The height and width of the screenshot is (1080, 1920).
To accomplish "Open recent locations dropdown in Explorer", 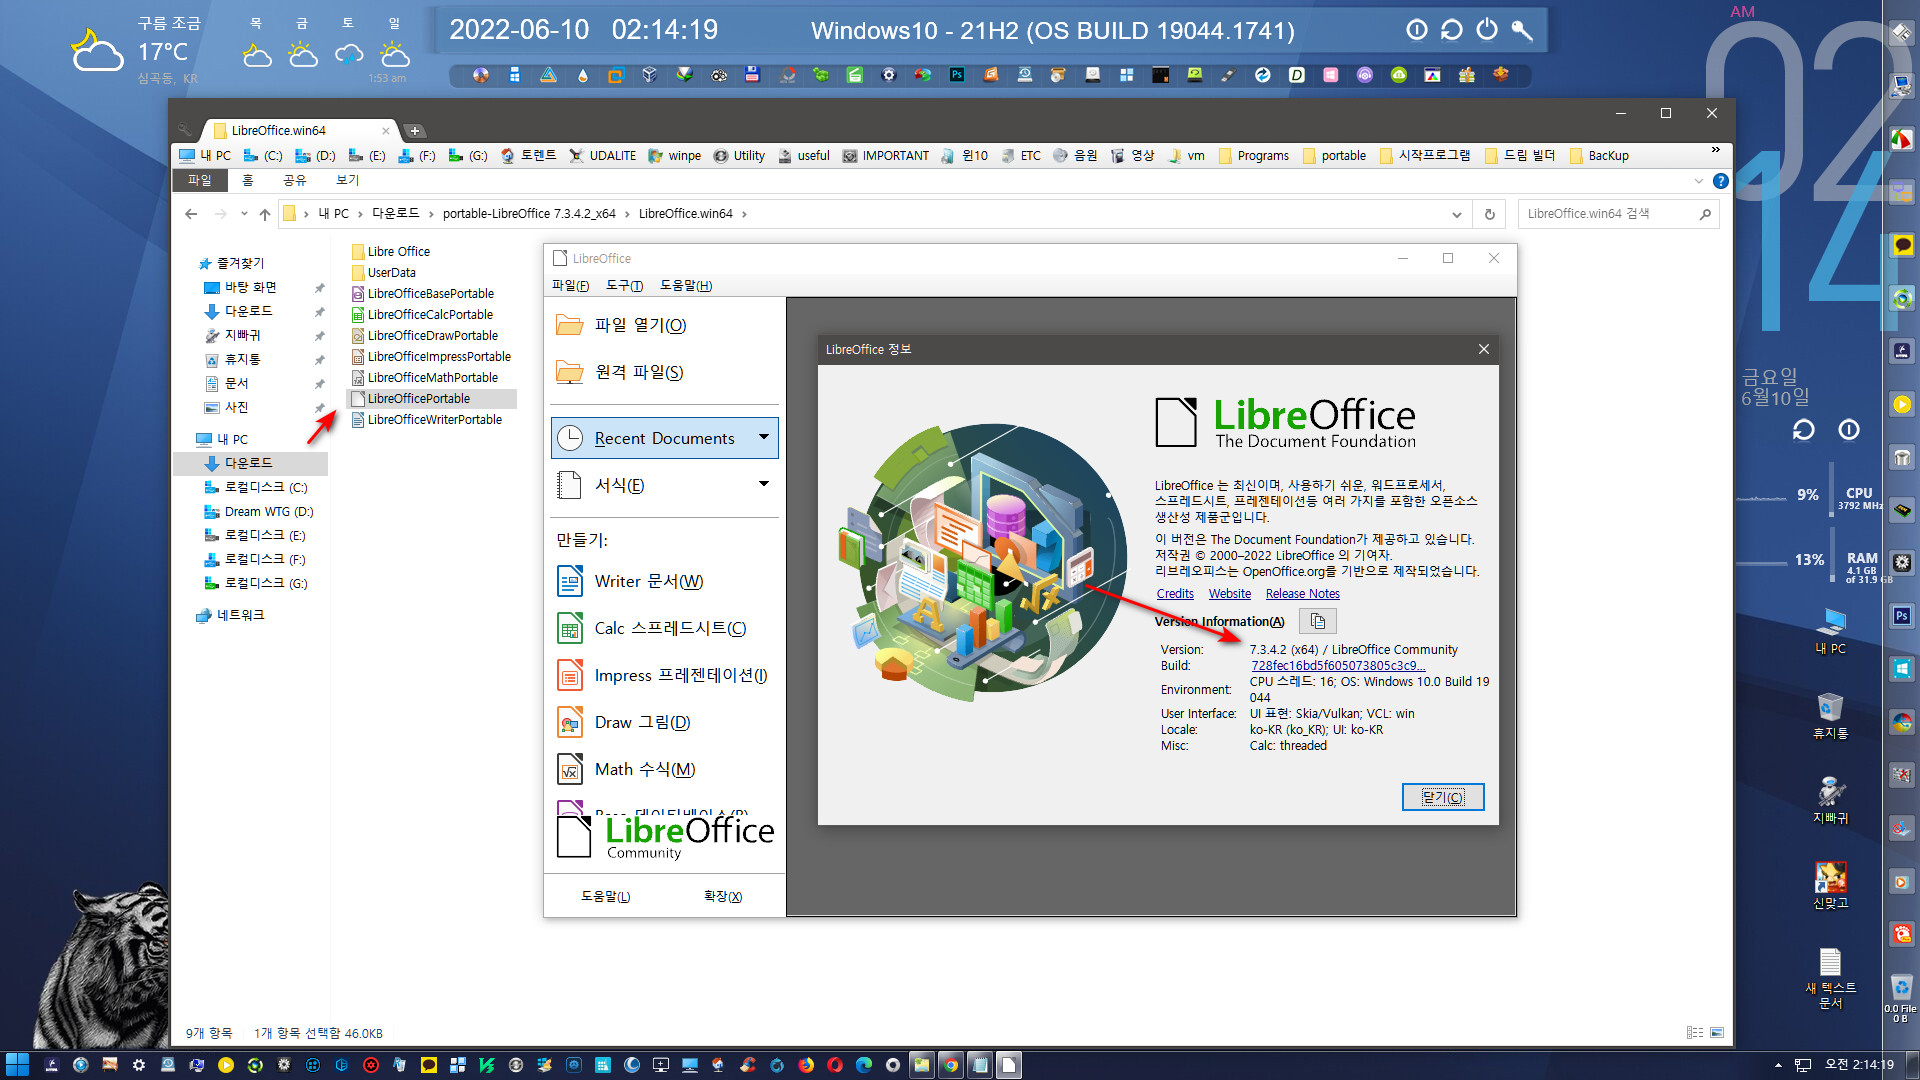I will [244, 214].
